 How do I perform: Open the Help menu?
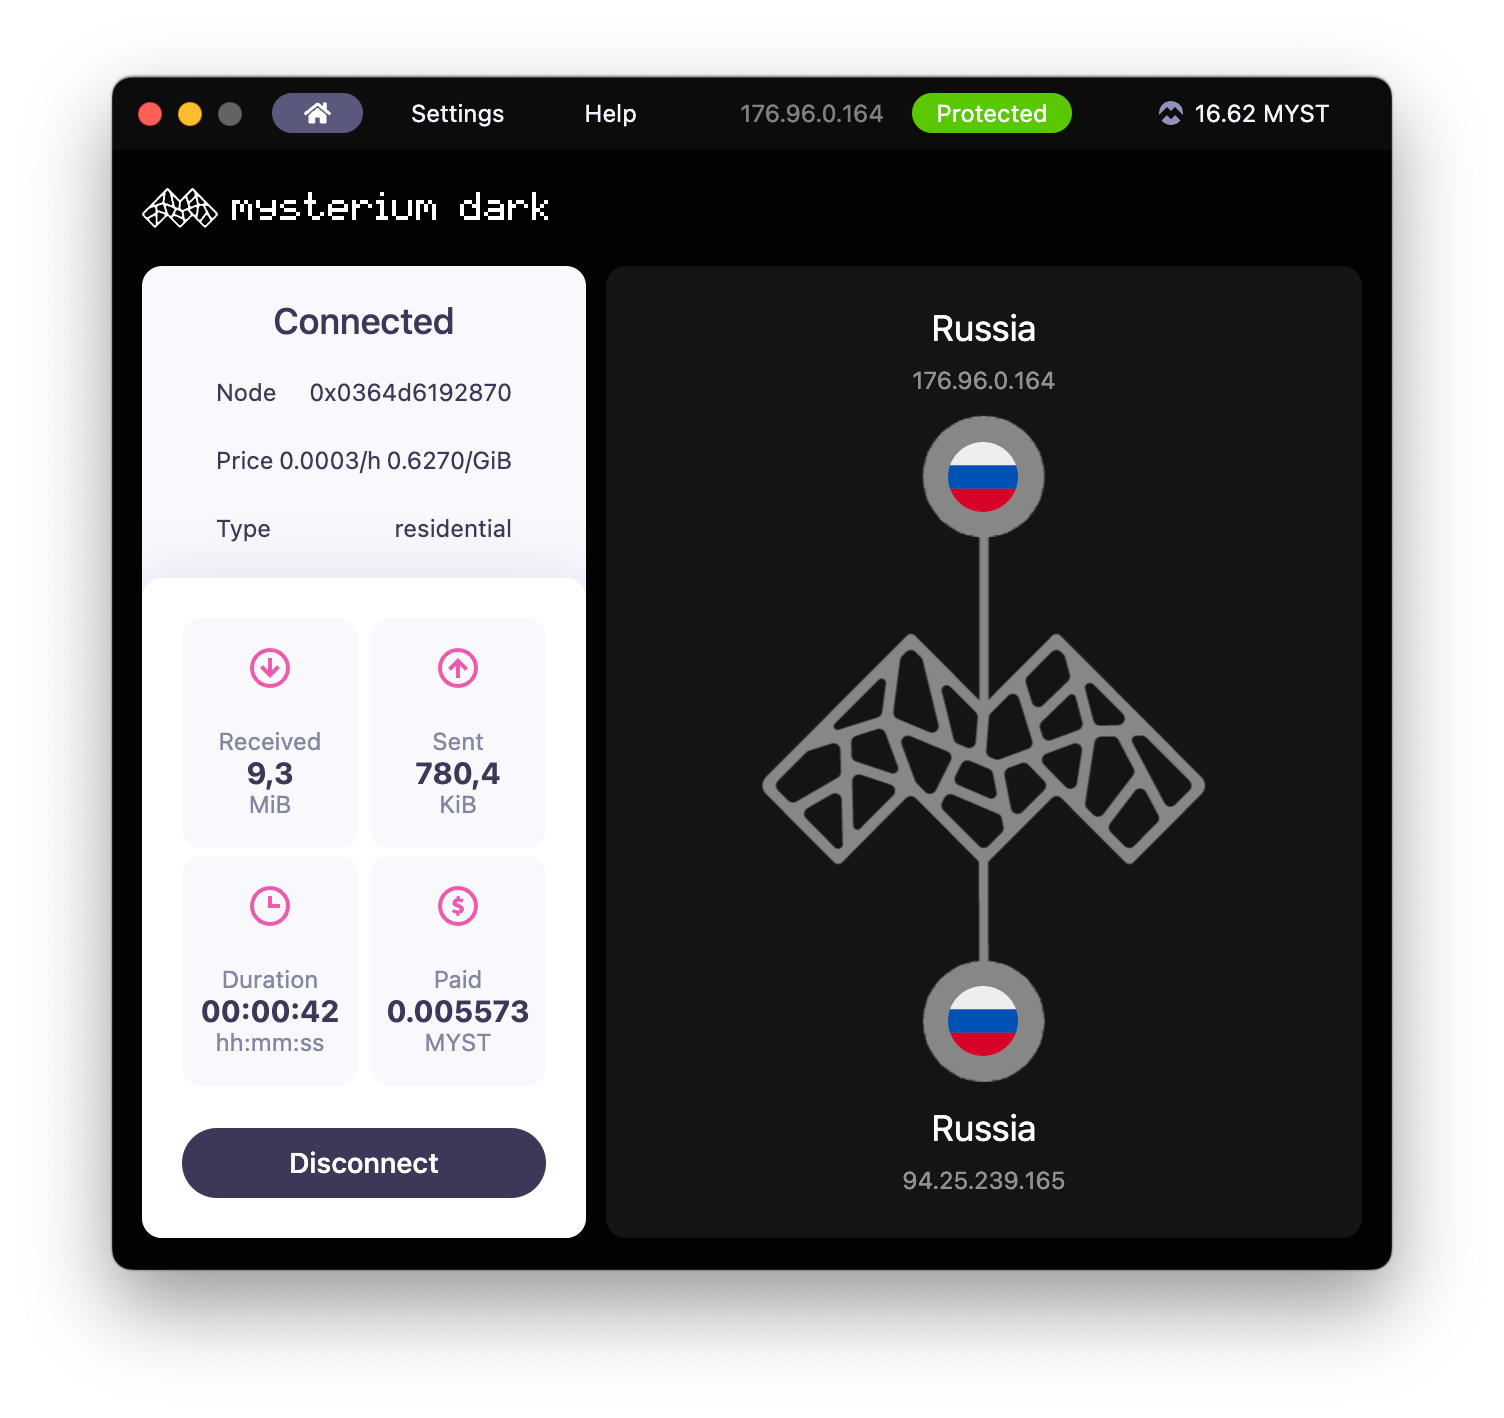tap(610, 114)
